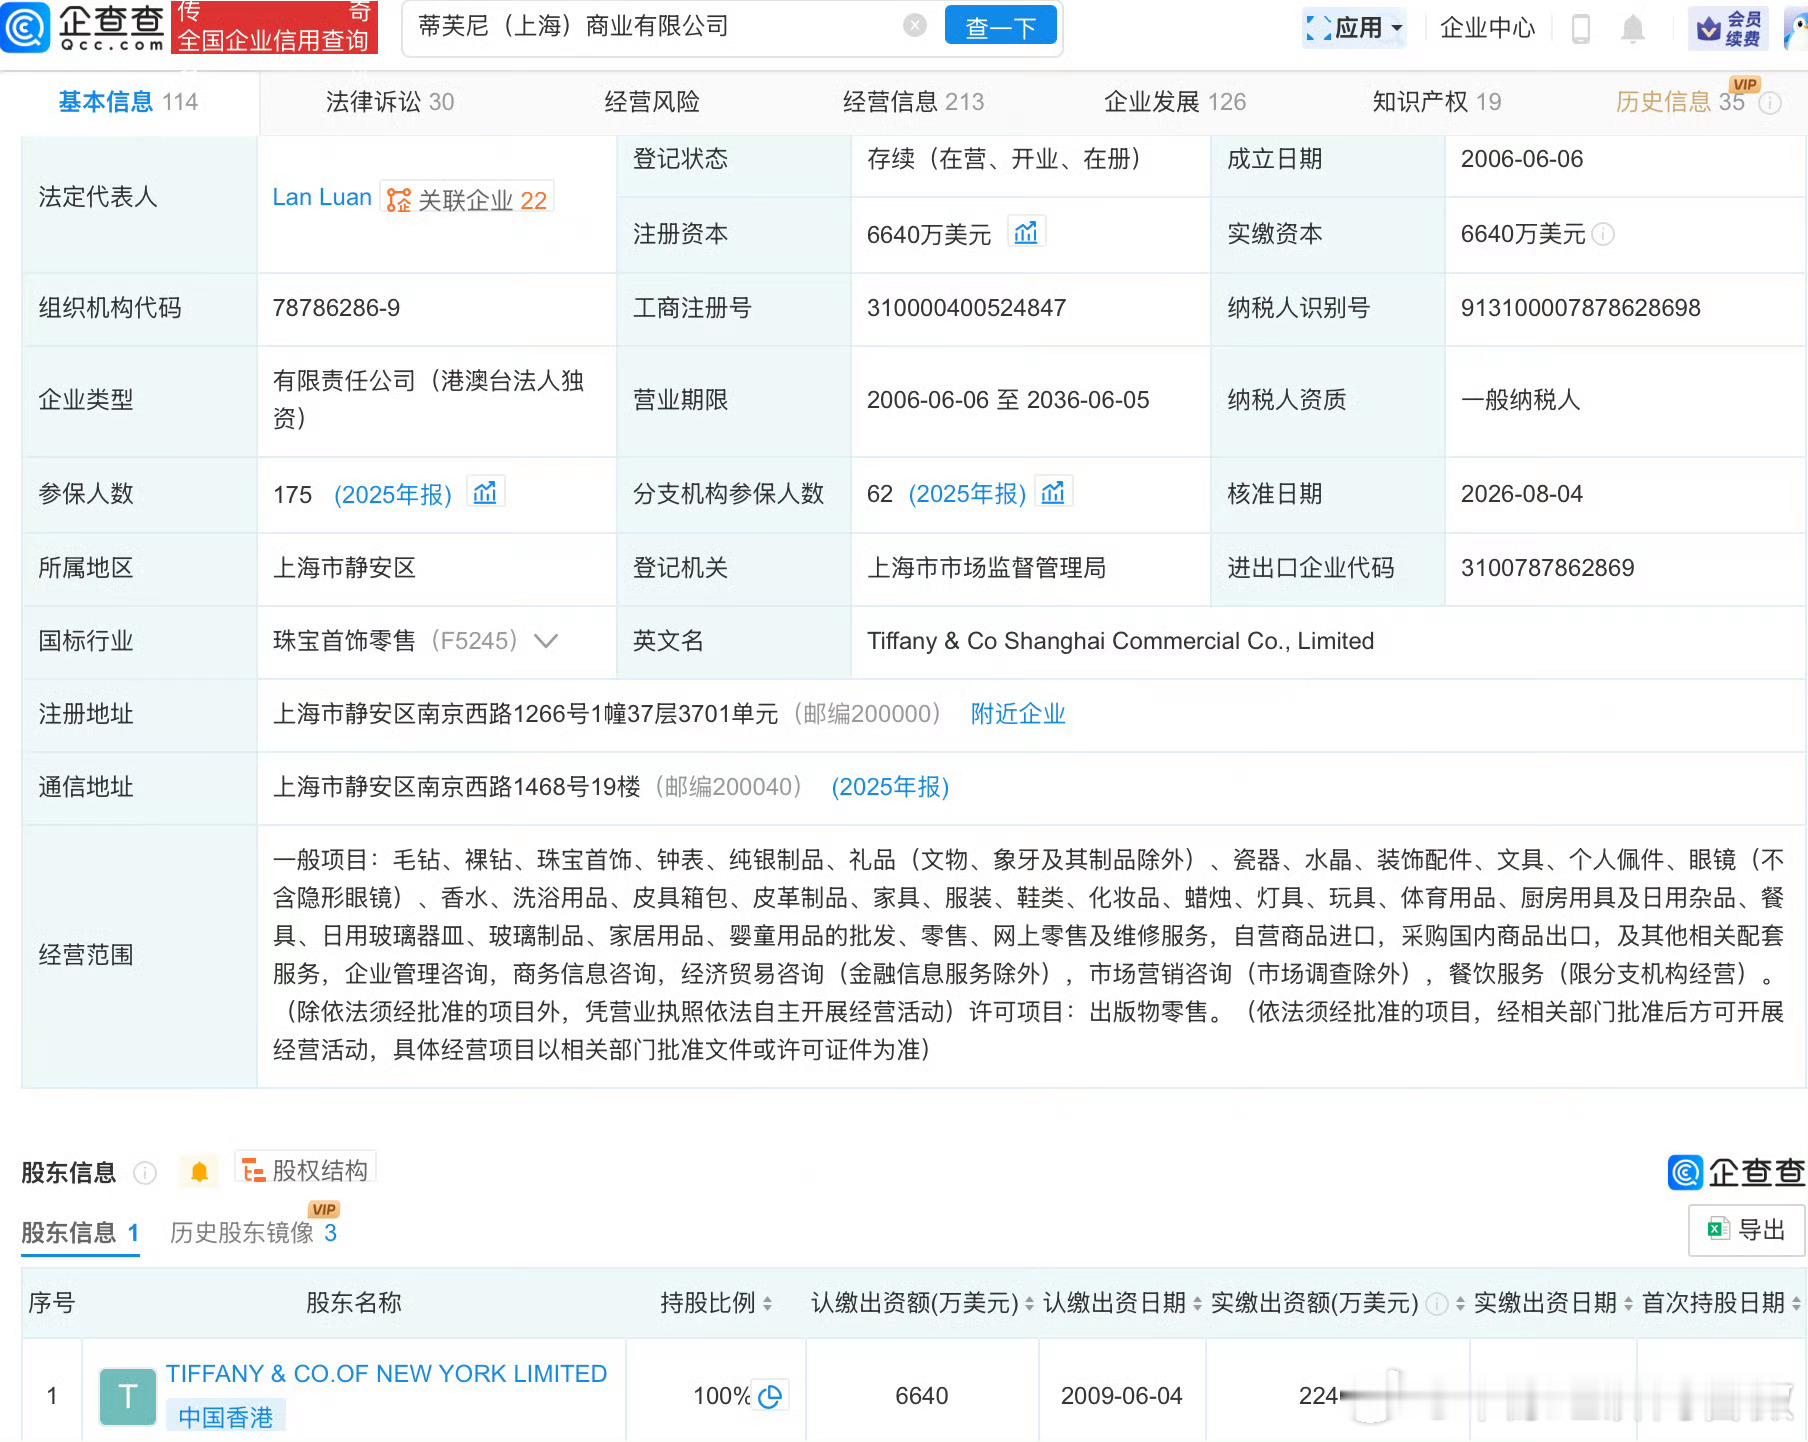
Task: Click info icon beside 股东信息 heading
Action: (145, 1173)
